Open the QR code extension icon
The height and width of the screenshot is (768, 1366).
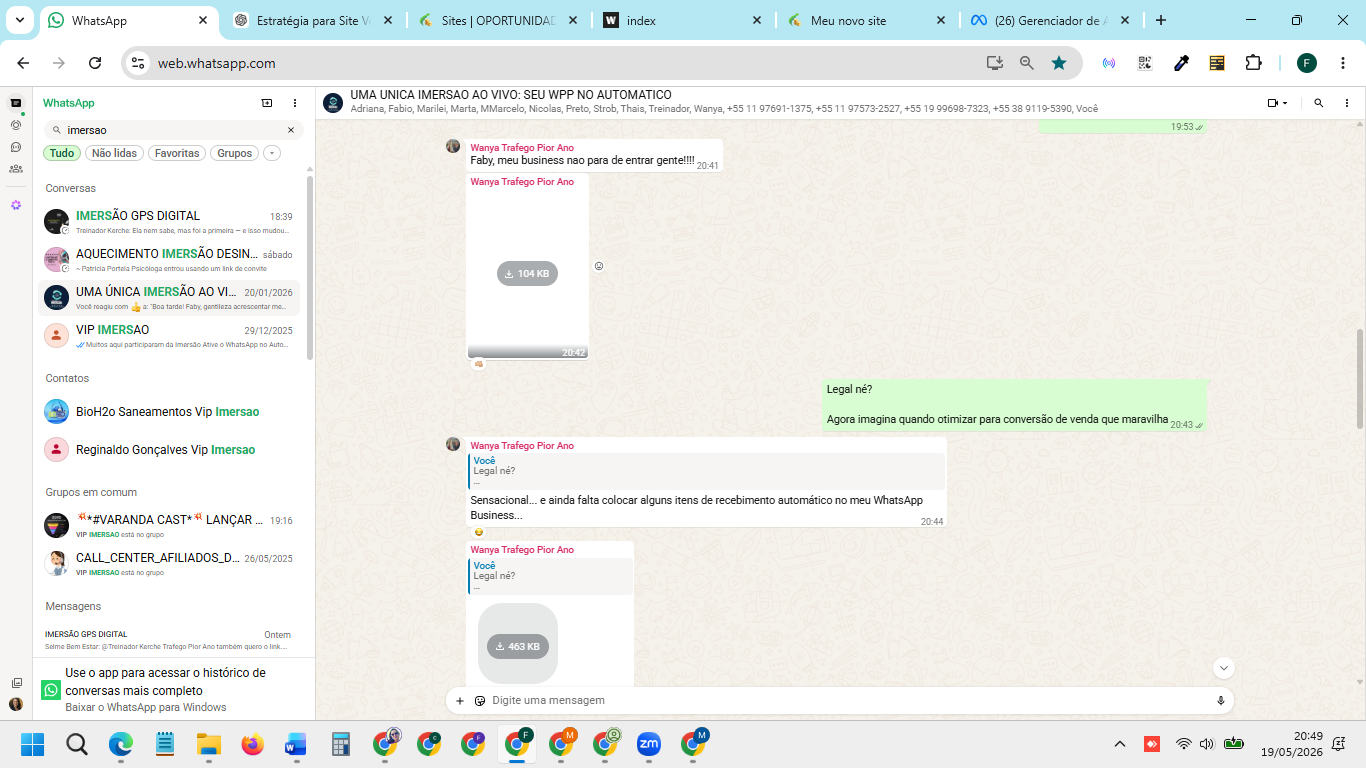(1145, 63)
